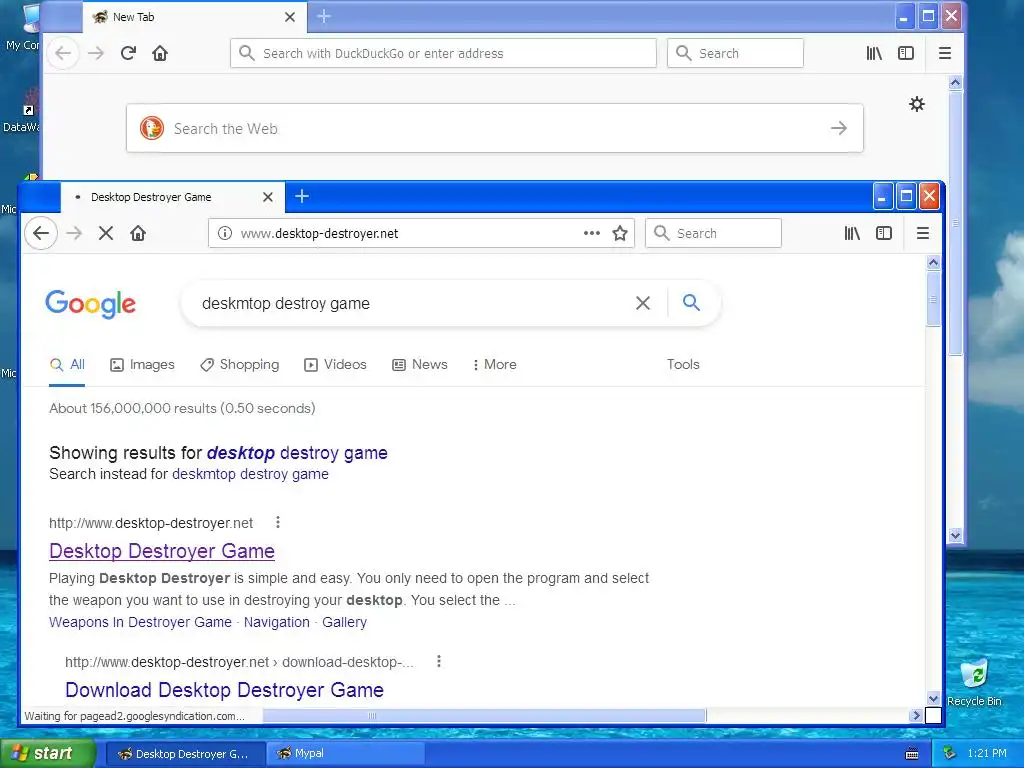Reload page in the New Tab window
This screenshot has height=768, width=1024.
click(128, 53)
